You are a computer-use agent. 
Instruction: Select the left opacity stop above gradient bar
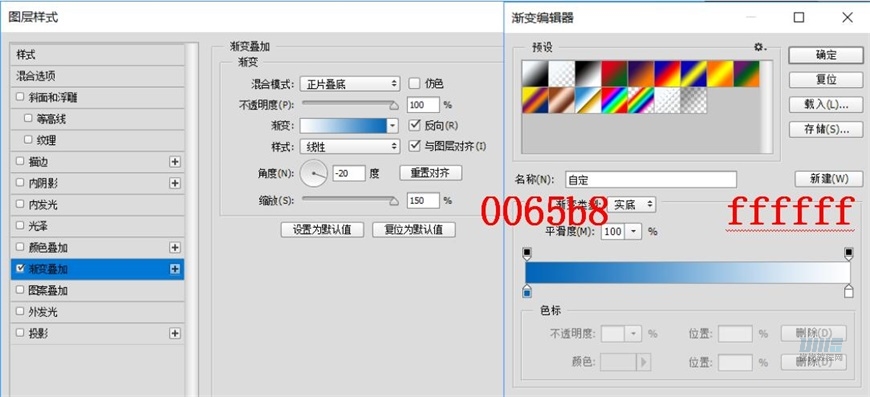pyautogui.click(x=527, y=254)
